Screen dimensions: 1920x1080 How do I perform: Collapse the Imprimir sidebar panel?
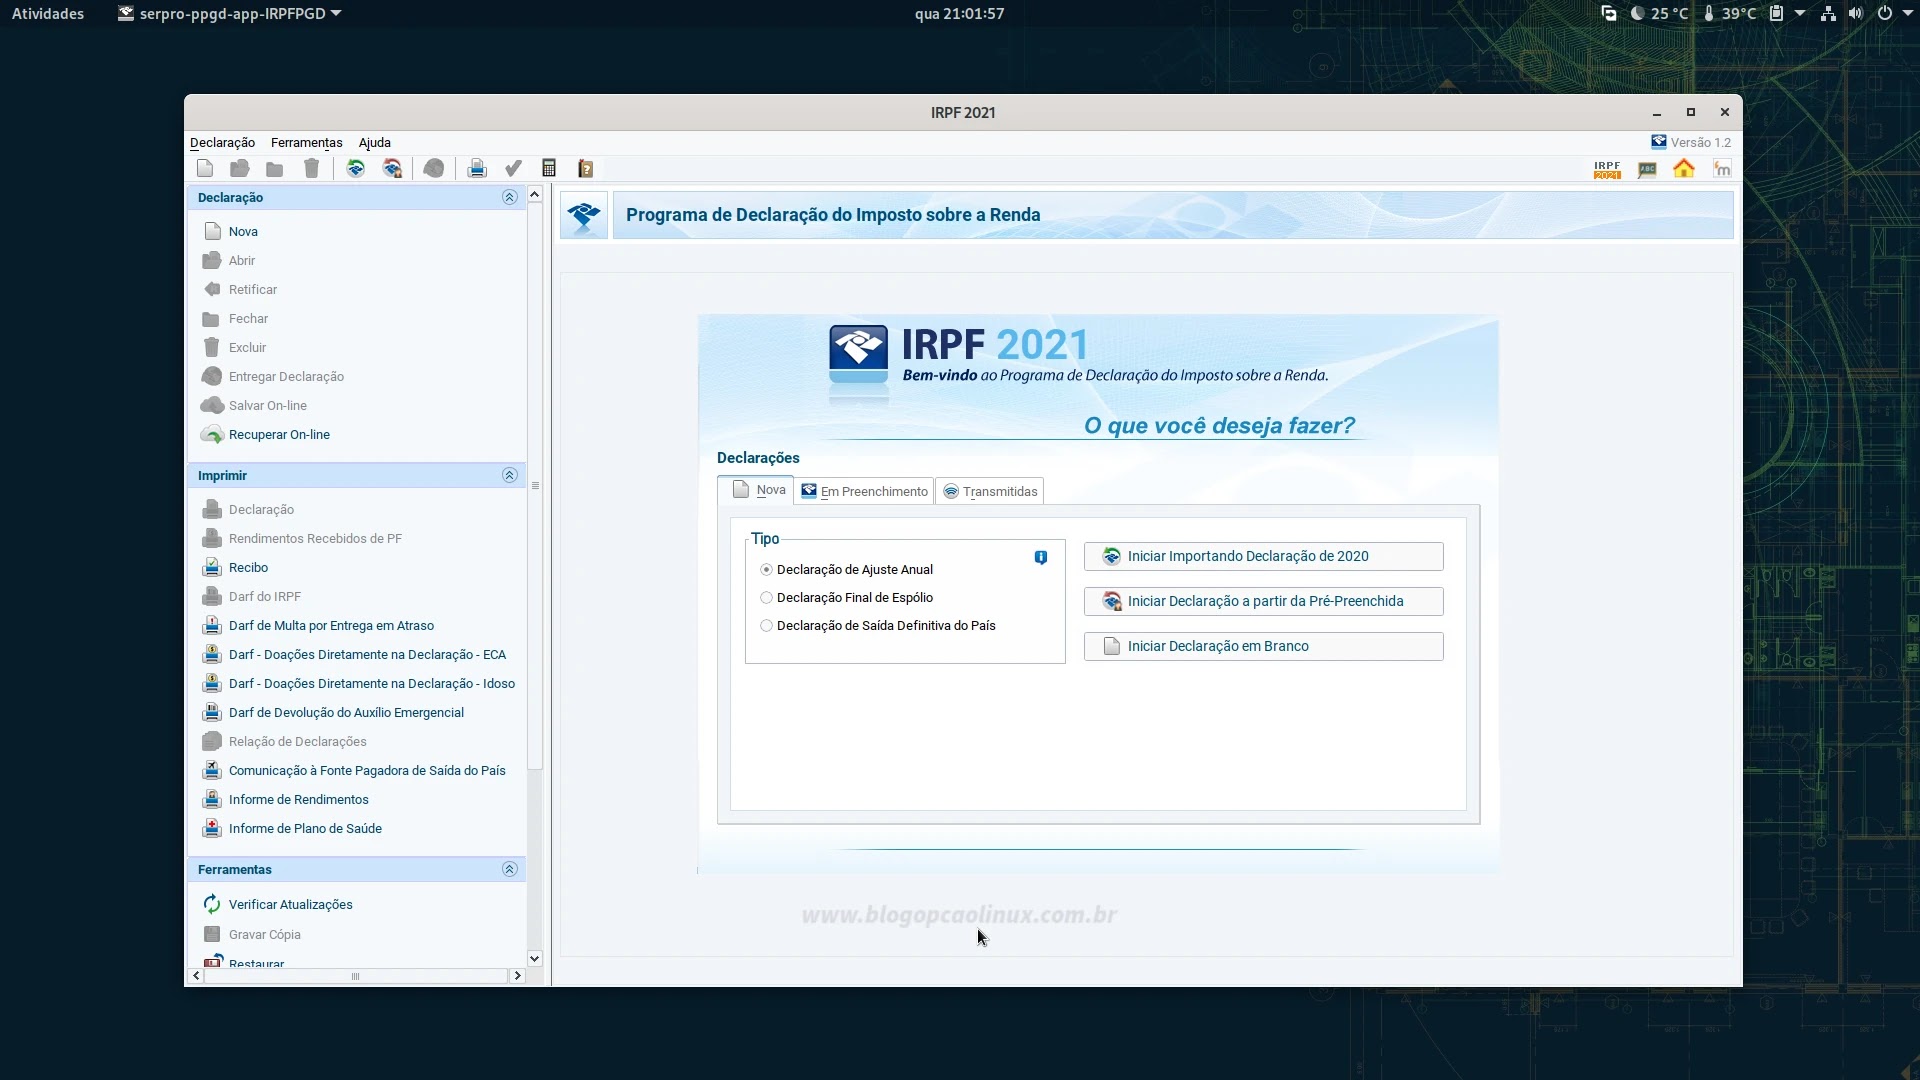509,475
